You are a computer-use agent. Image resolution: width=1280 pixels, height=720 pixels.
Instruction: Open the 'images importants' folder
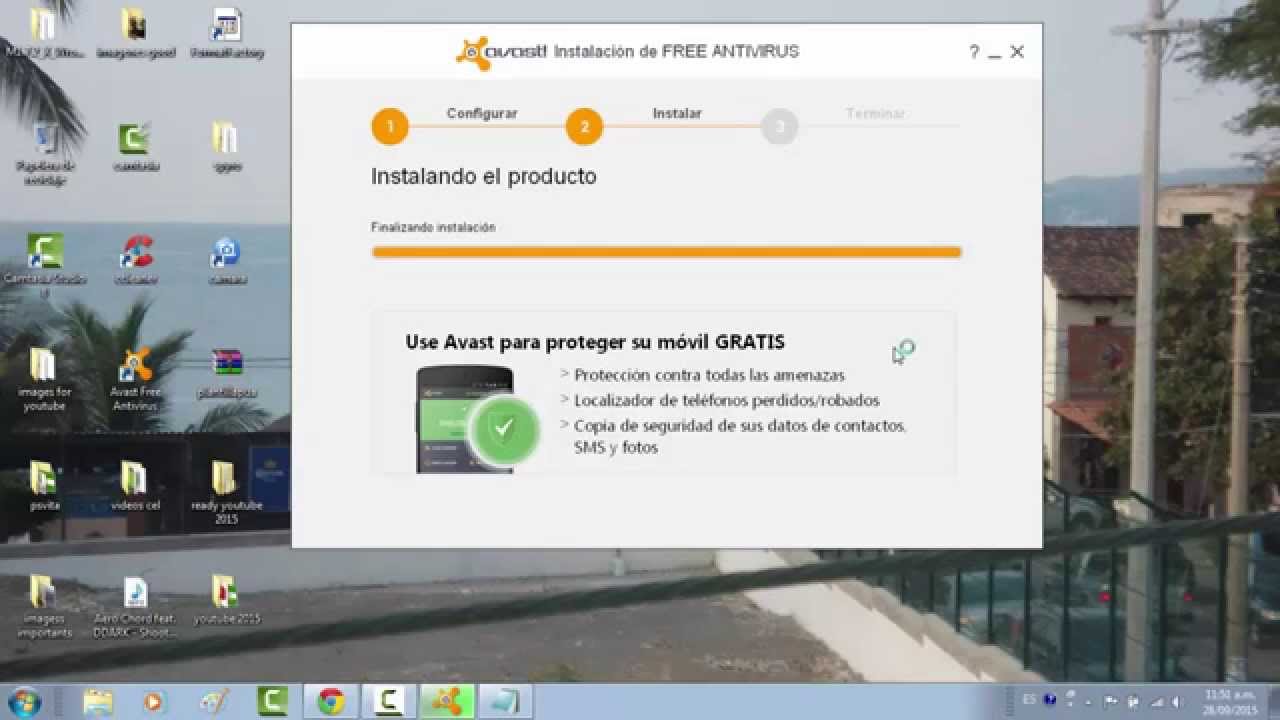(x=44, y=606)
